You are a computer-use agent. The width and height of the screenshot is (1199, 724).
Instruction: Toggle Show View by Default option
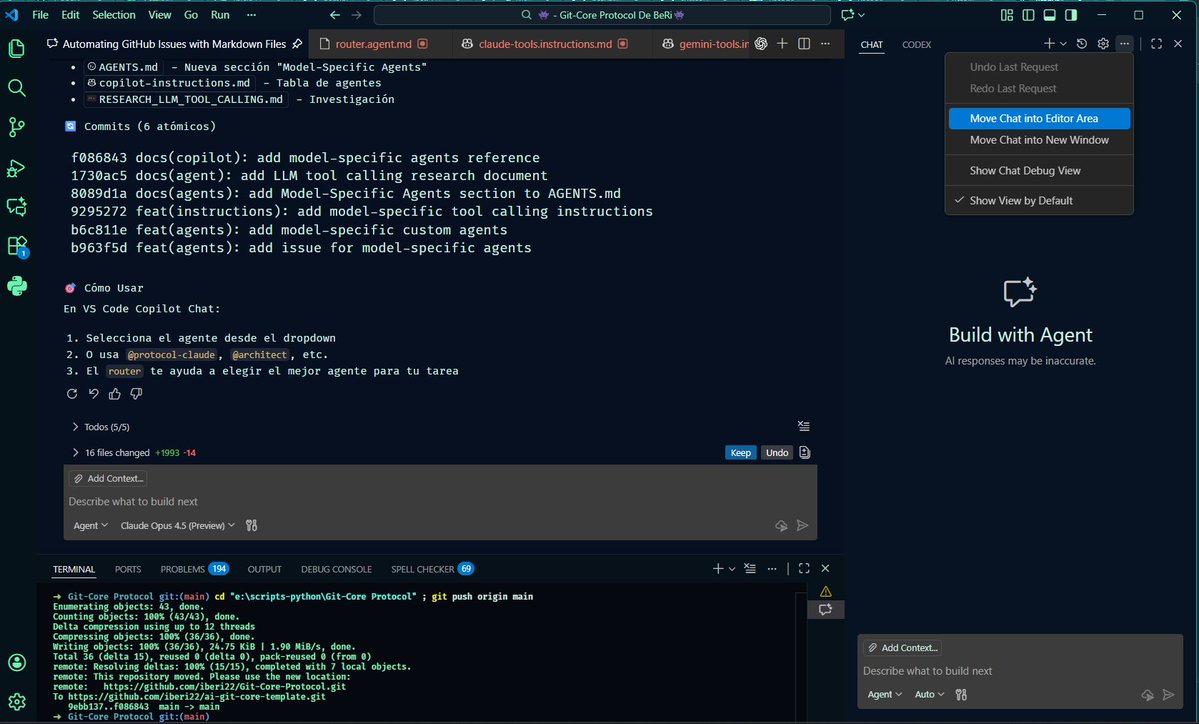[1039, 200]
